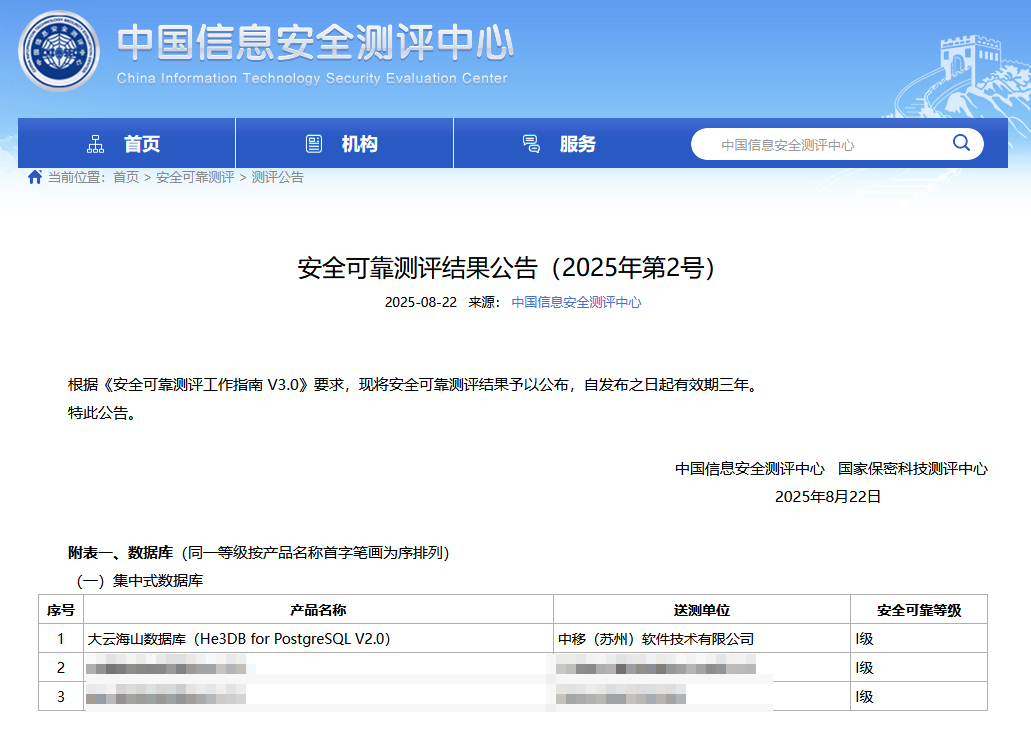Click the publish date 2025-08-22
1031x740 pixels.
(x=421, y=302)
